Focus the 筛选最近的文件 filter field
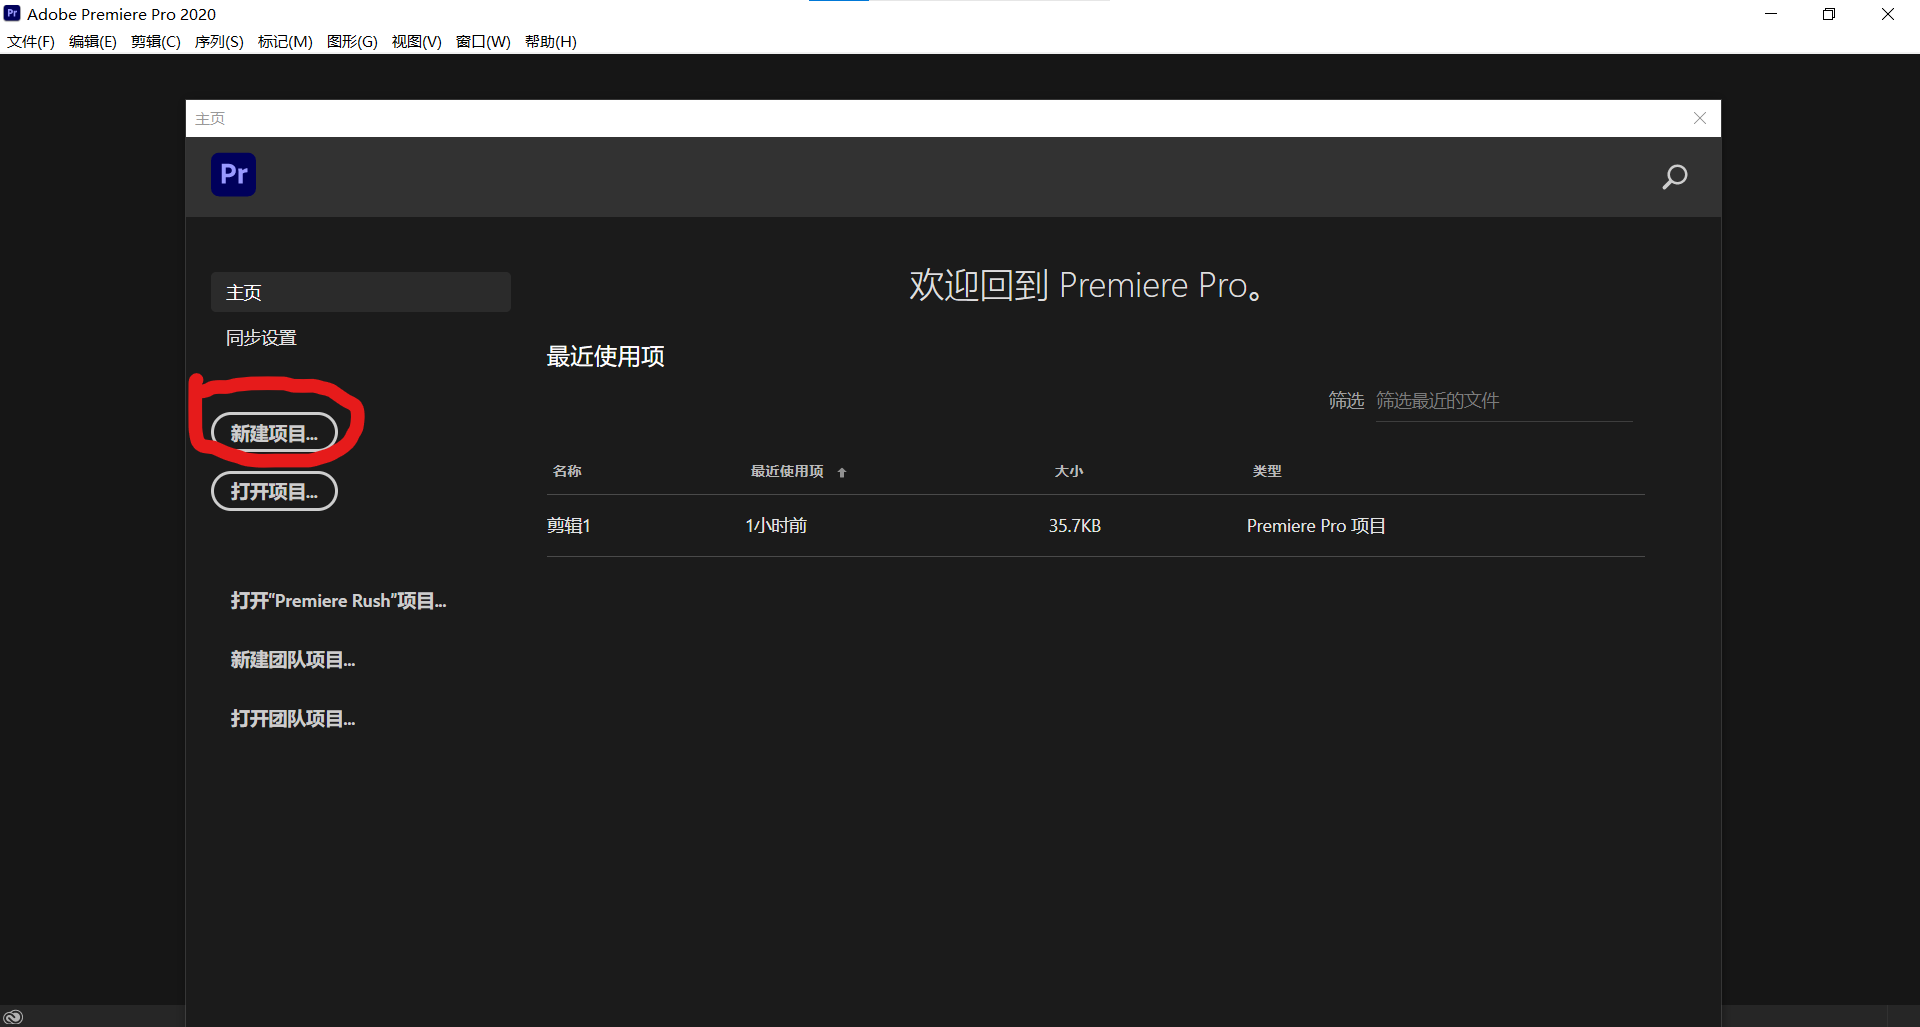This screenshot has width=1920, height=1027. (1502, 401)
